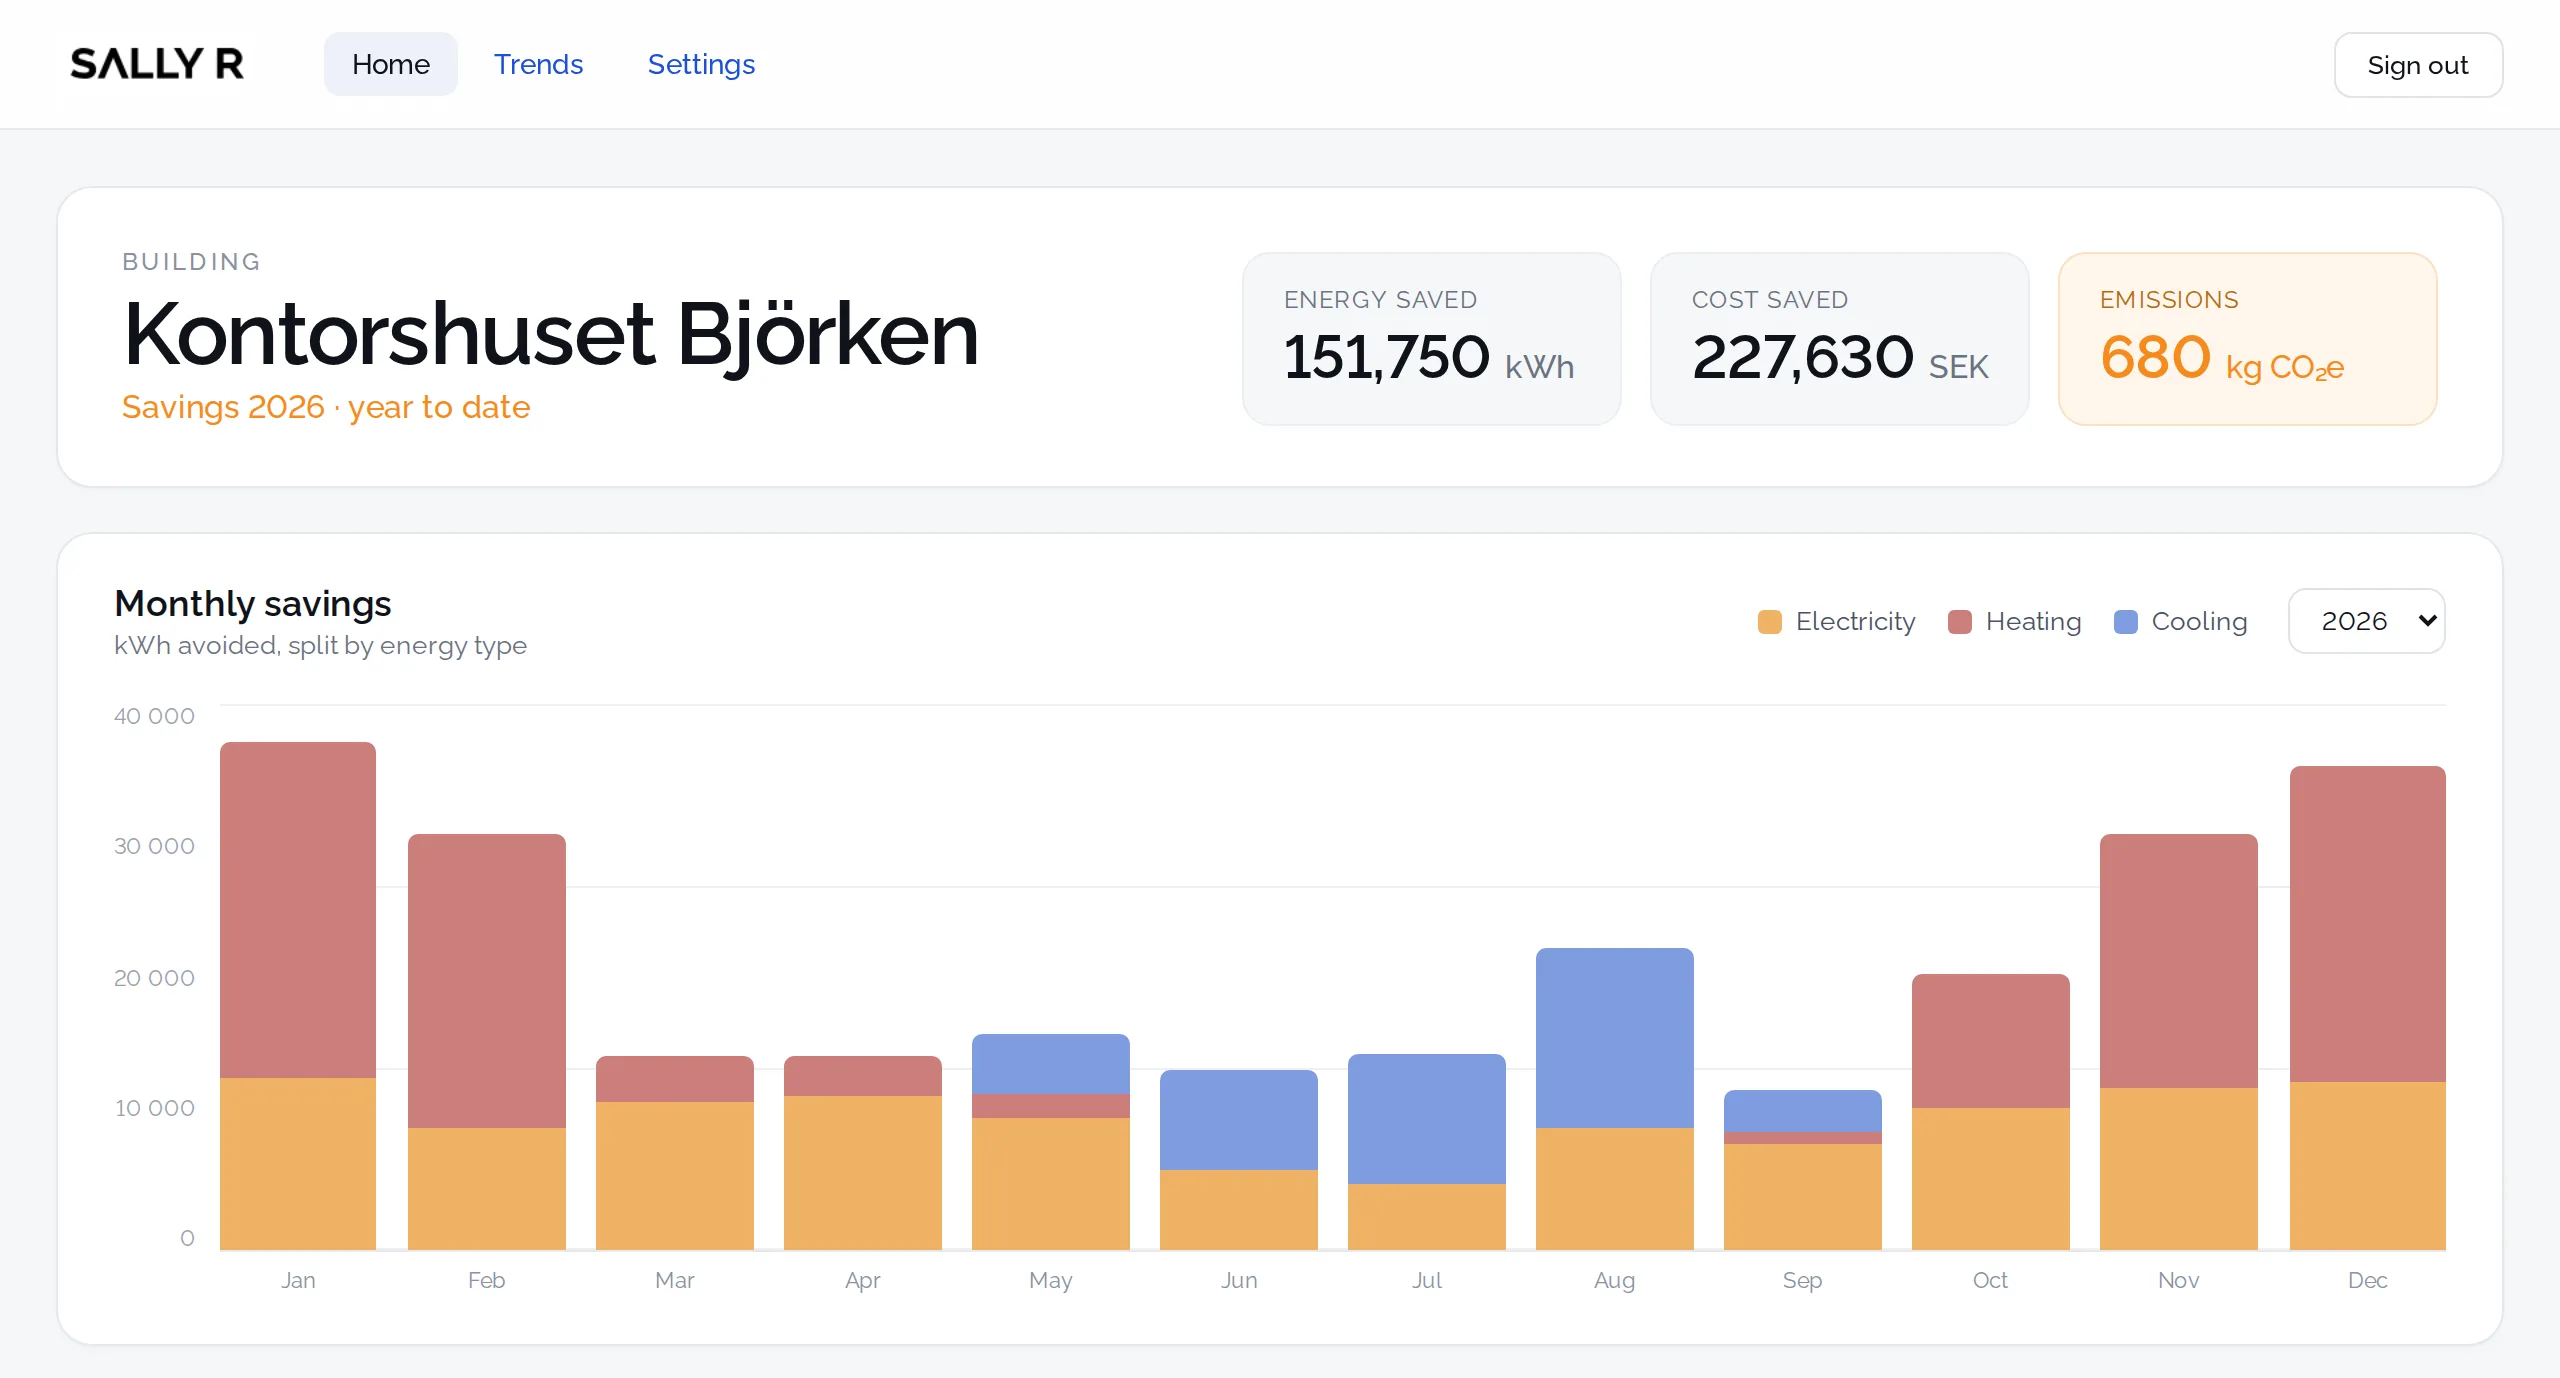Click the January electricity bar segment

point(298,1164)
